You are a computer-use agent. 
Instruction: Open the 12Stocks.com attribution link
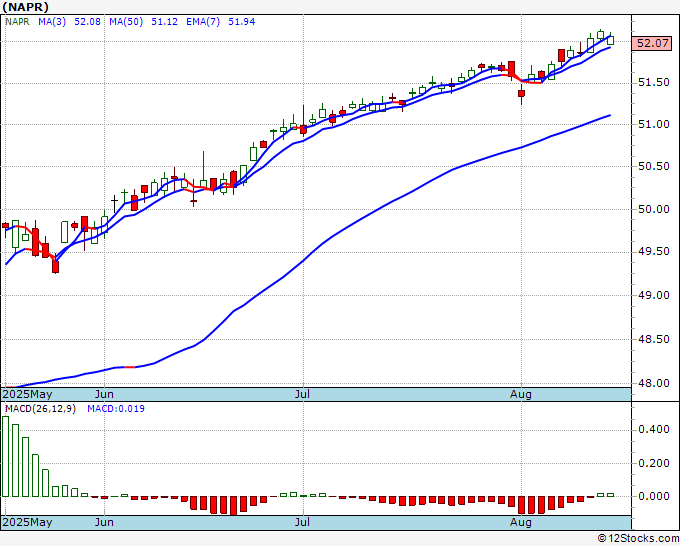point(638,539)
